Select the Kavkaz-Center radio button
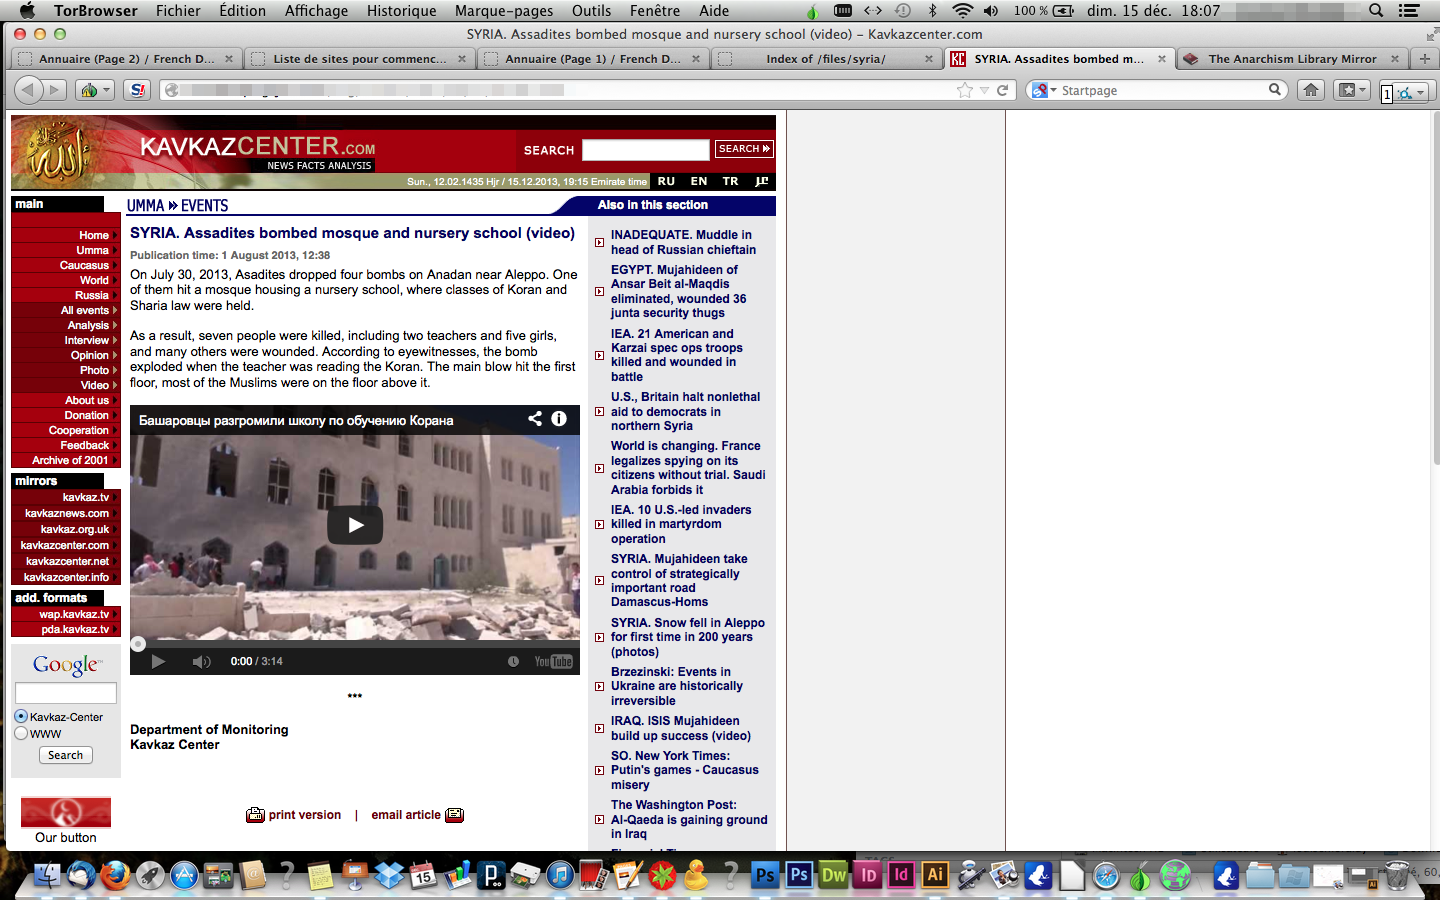 [x=21, y=716]
